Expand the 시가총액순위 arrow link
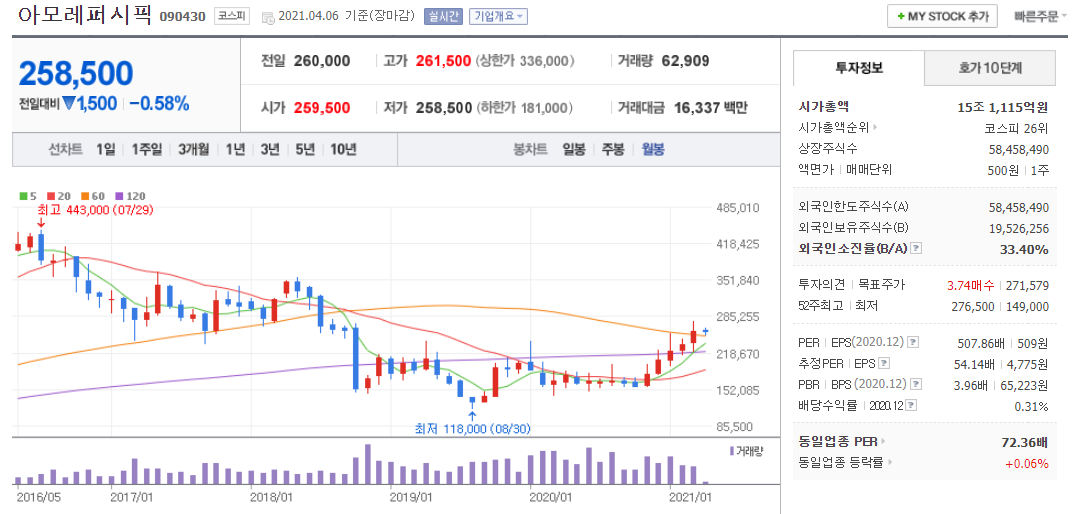Screen dimensions: 1077x514 coord(875,127)
